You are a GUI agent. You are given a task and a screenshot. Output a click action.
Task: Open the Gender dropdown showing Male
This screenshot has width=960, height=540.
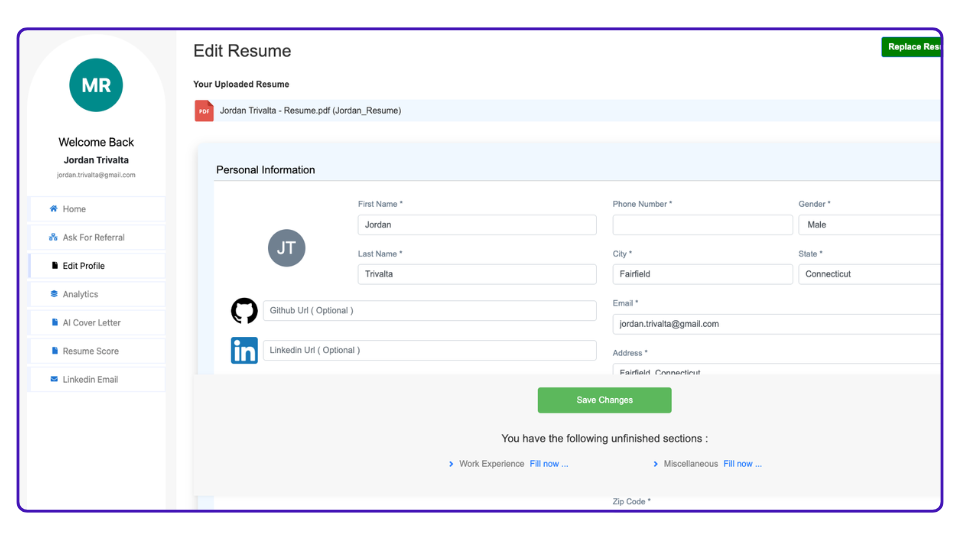click(868, 225)
